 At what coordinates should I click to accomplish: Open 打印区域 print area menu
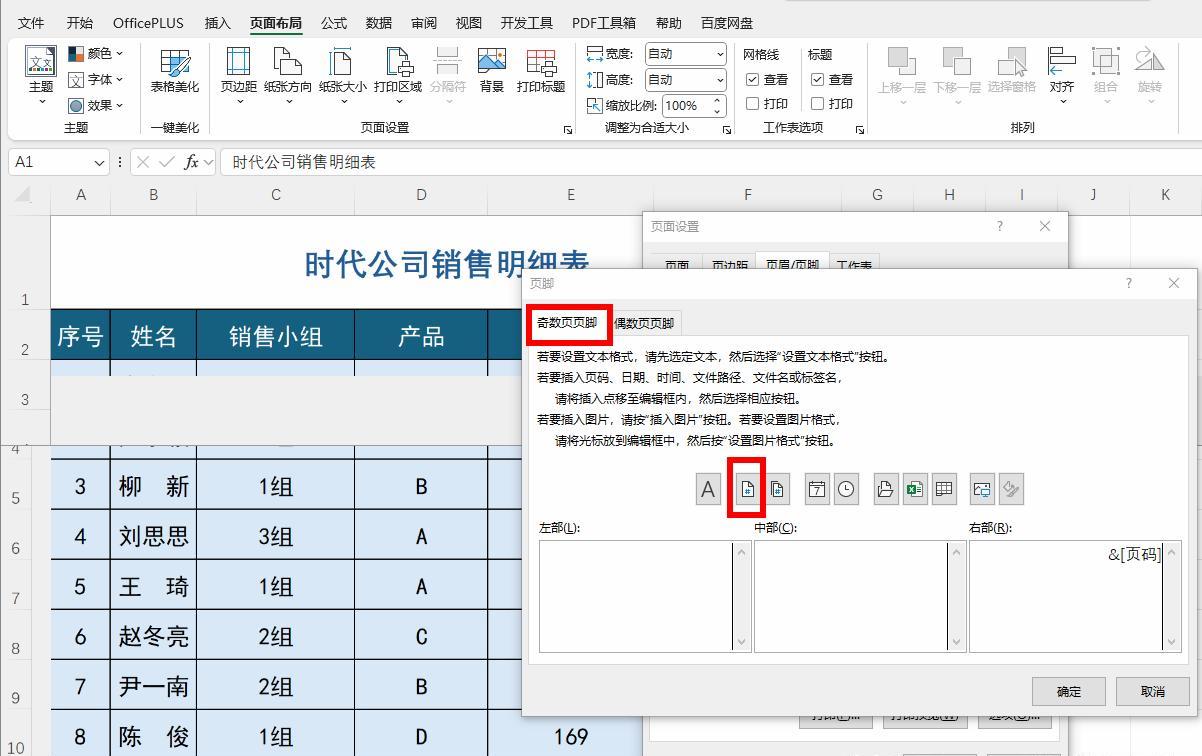398,75
